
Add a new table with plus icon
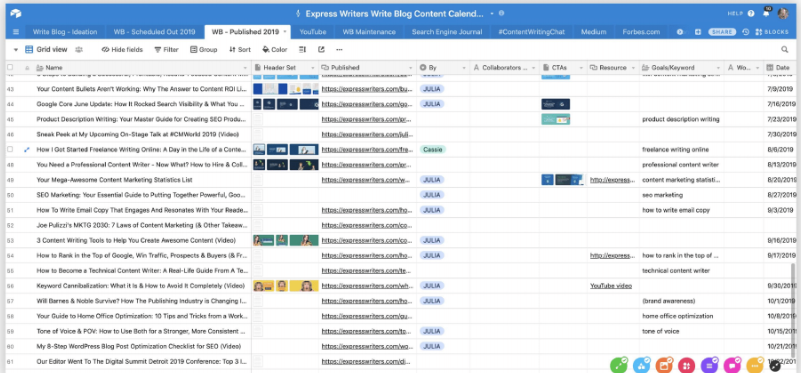click(x=698, y=32)
